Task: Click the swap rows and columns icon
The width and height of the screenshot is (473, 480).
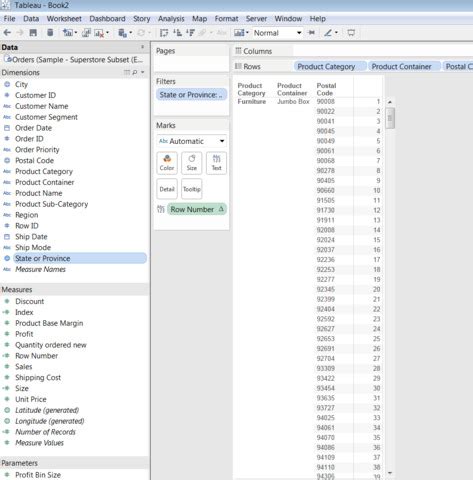Action: pyautogui.click(x=164, y=33)
